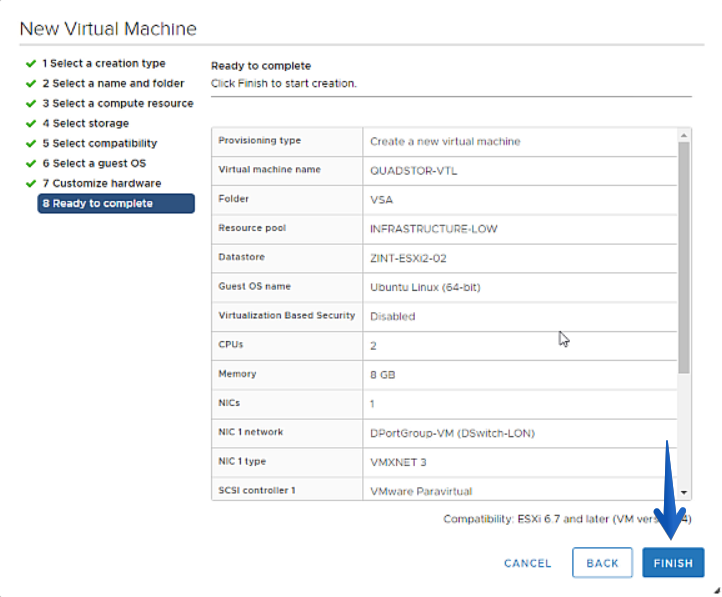Click the dialog resize grip in bottom corner
Image resolution: width=722 pixels, height=597 pixels.
click(x=716, y=591)
